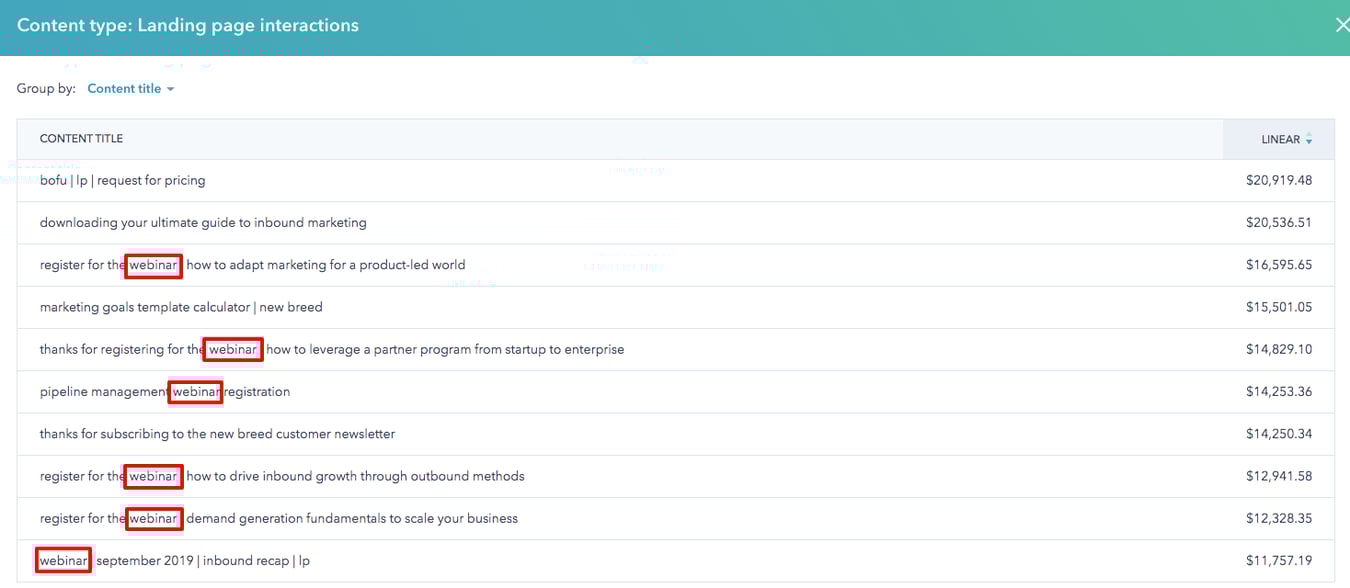Sort rows by the CONTENT TITLE column header
The image size is (1350, 588).
tap(82, 139)
